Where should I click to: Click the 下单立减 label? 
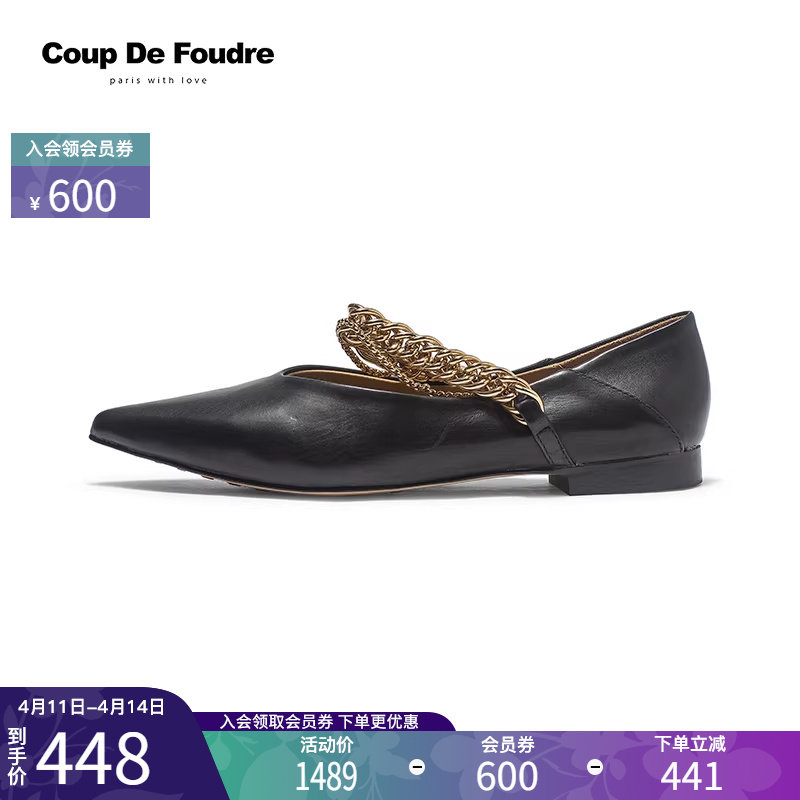point(690,744)
